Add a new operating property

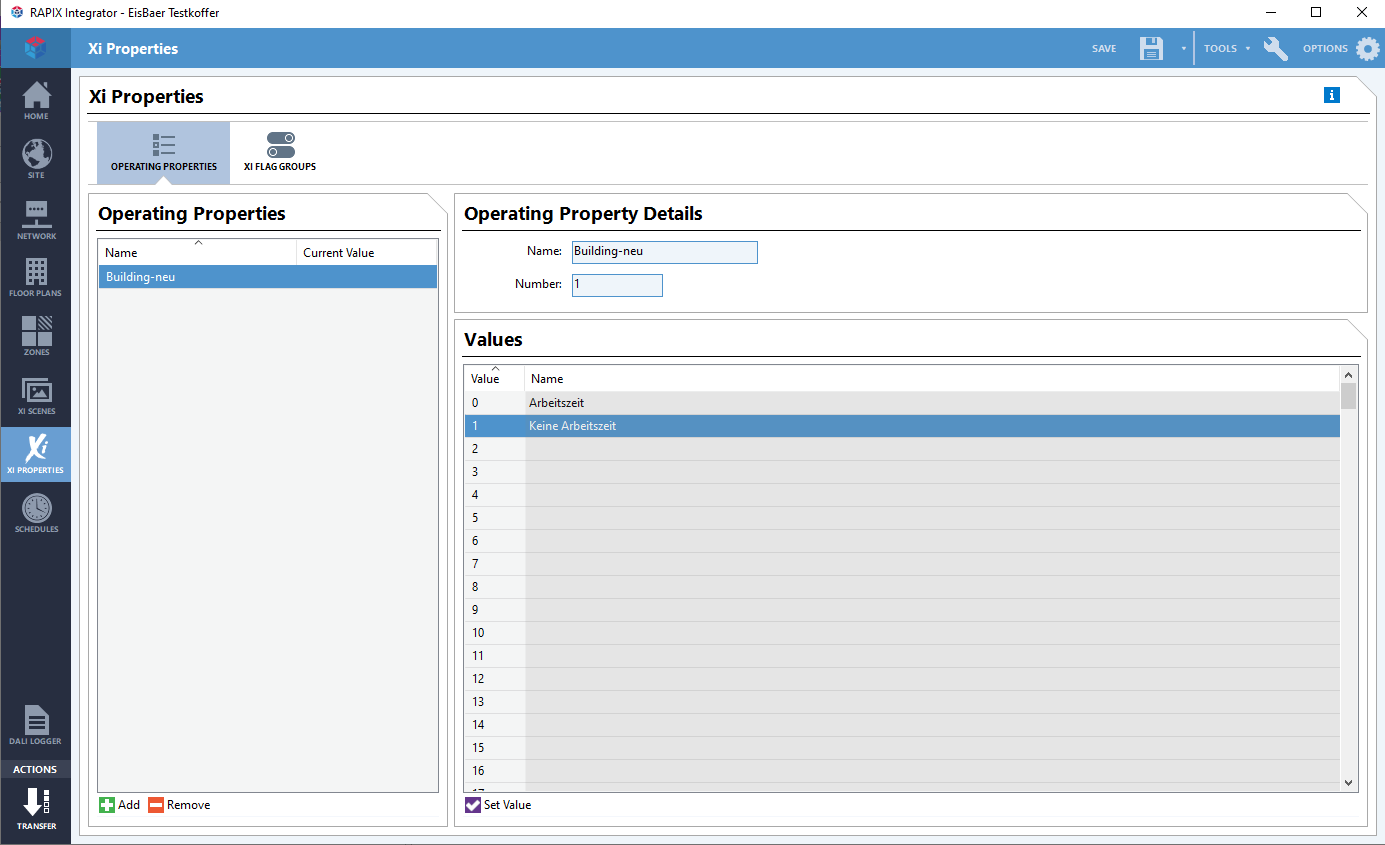click(119, 805)
